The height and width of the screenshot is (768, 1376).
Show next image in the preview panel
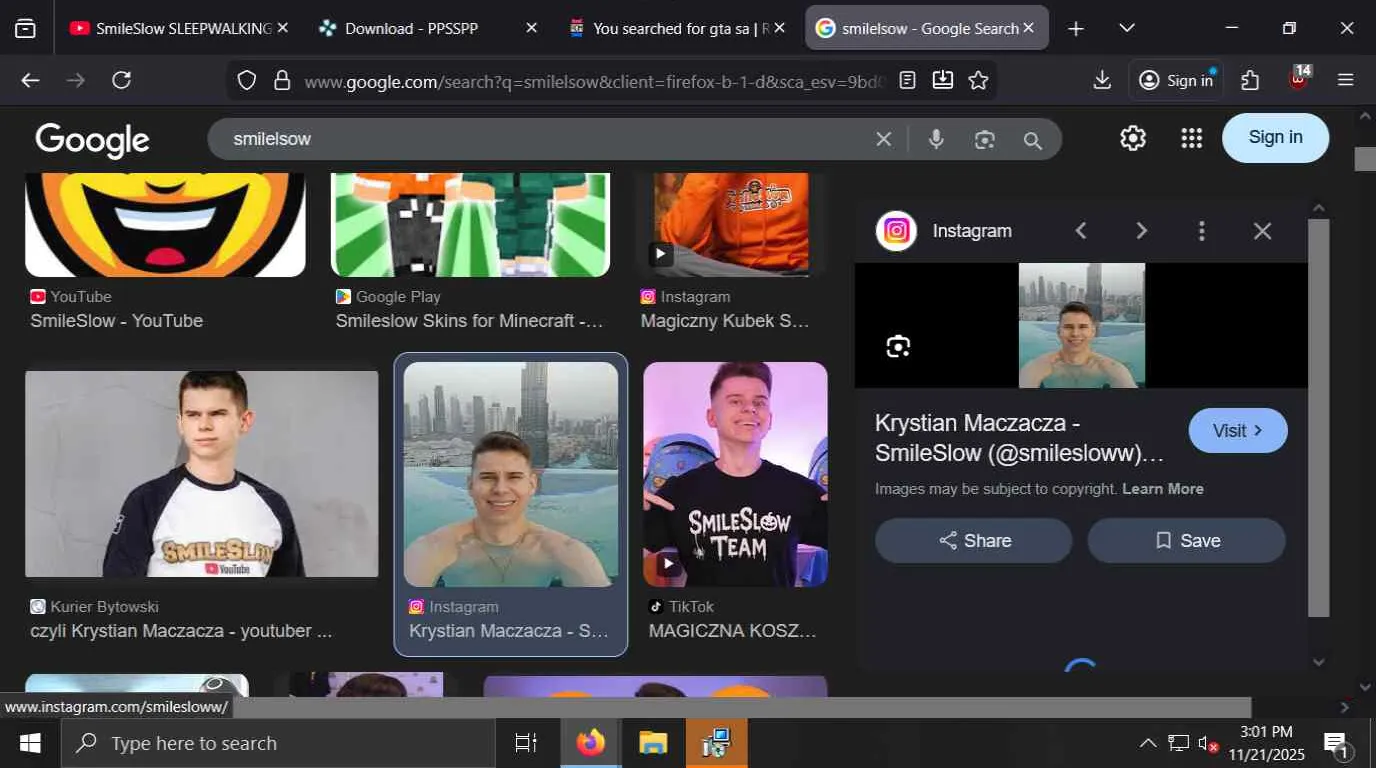1141,231
